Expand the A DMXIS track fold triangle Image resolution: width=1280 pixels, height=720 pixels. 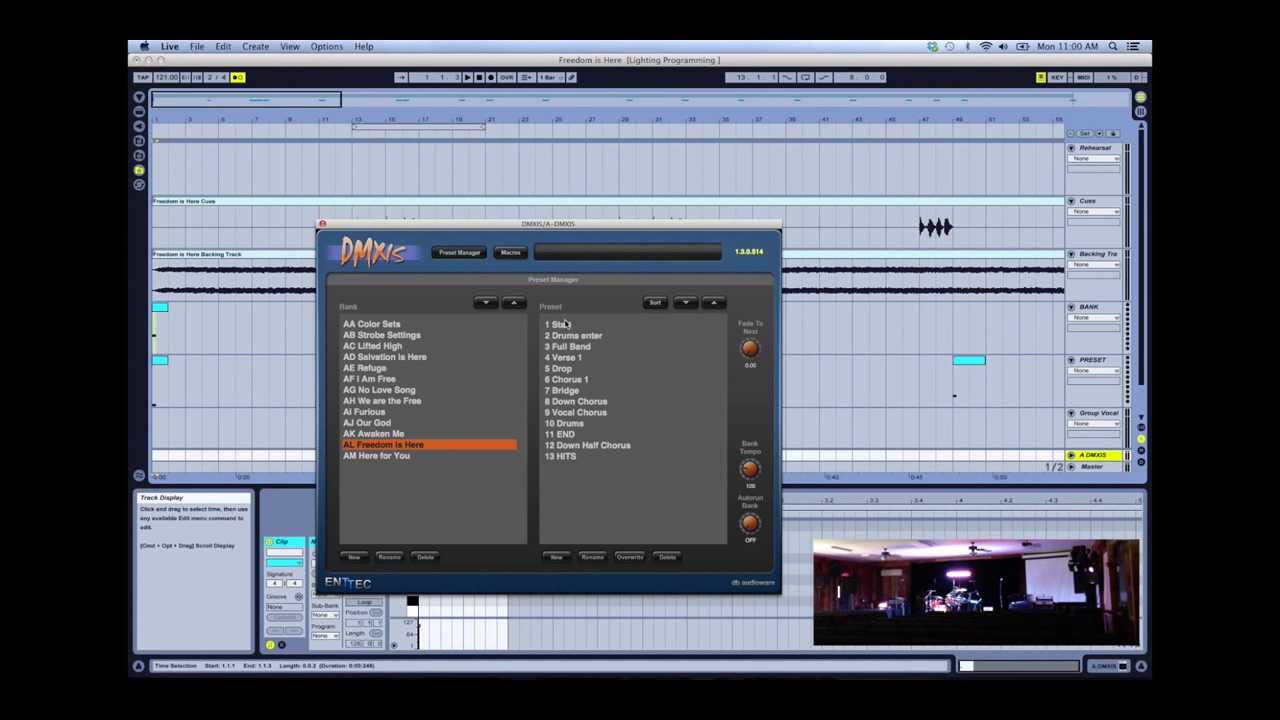point(1072,456)
